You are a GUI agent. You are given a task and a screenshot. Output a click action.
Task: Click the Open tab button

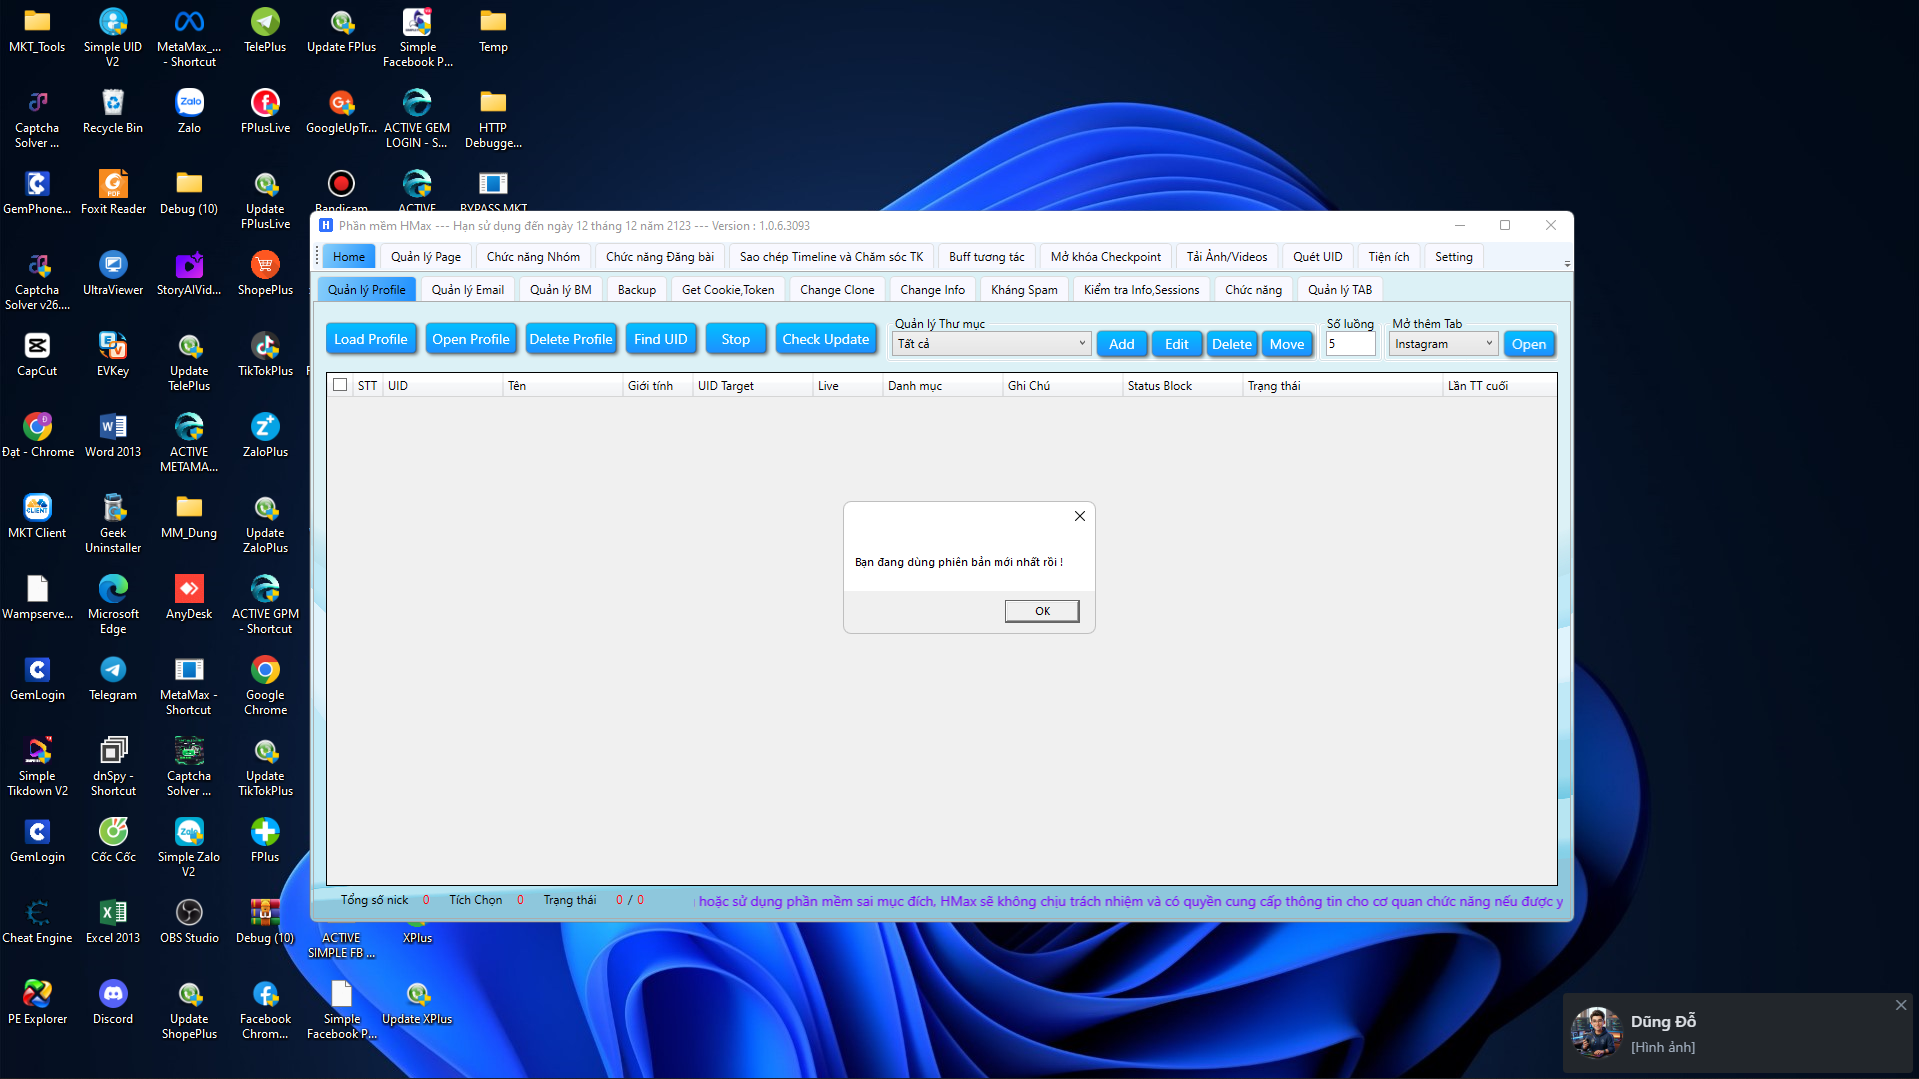(x=1529, y=344)
